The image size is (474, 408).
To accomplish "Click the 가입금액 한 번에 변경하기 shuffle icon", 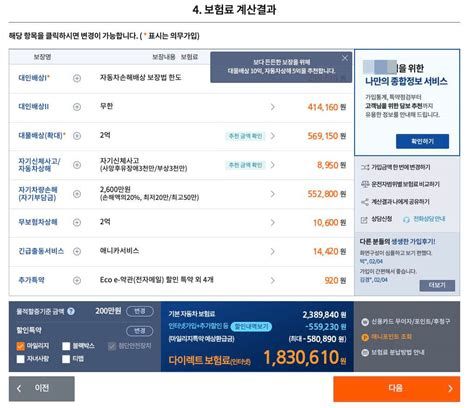I will [x=365, y=167].
